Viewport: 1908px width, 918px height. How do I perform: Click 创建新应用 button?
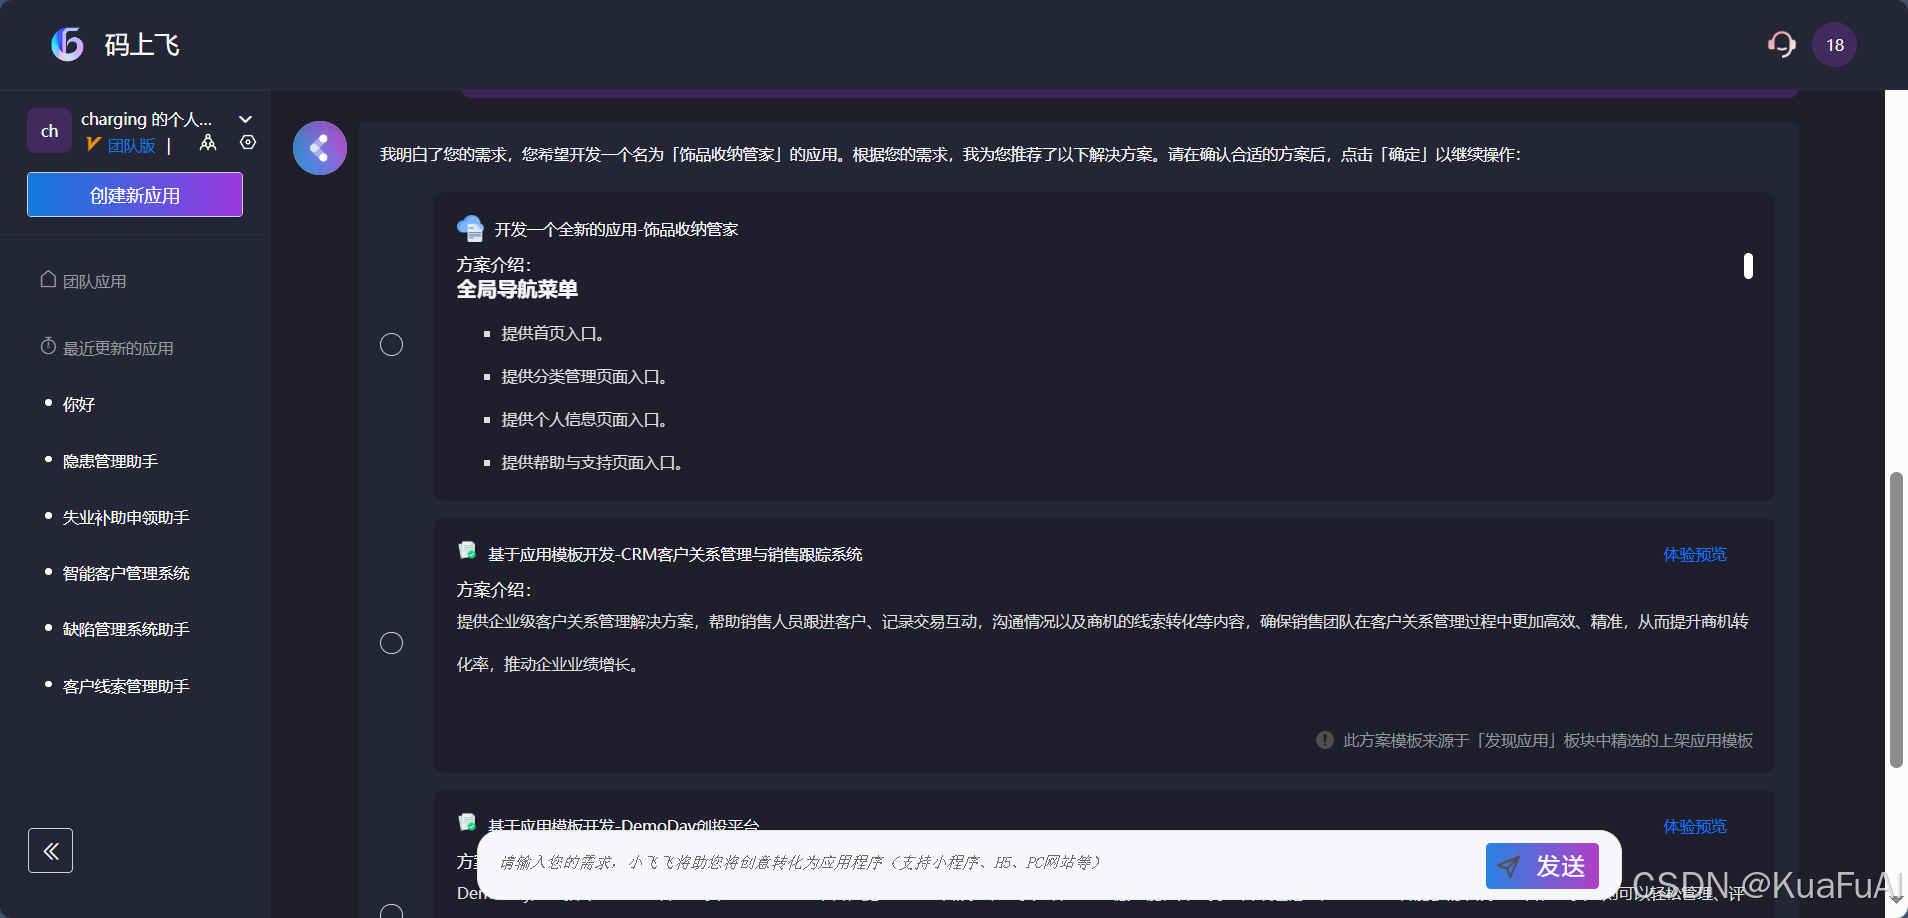coord(135,194)
